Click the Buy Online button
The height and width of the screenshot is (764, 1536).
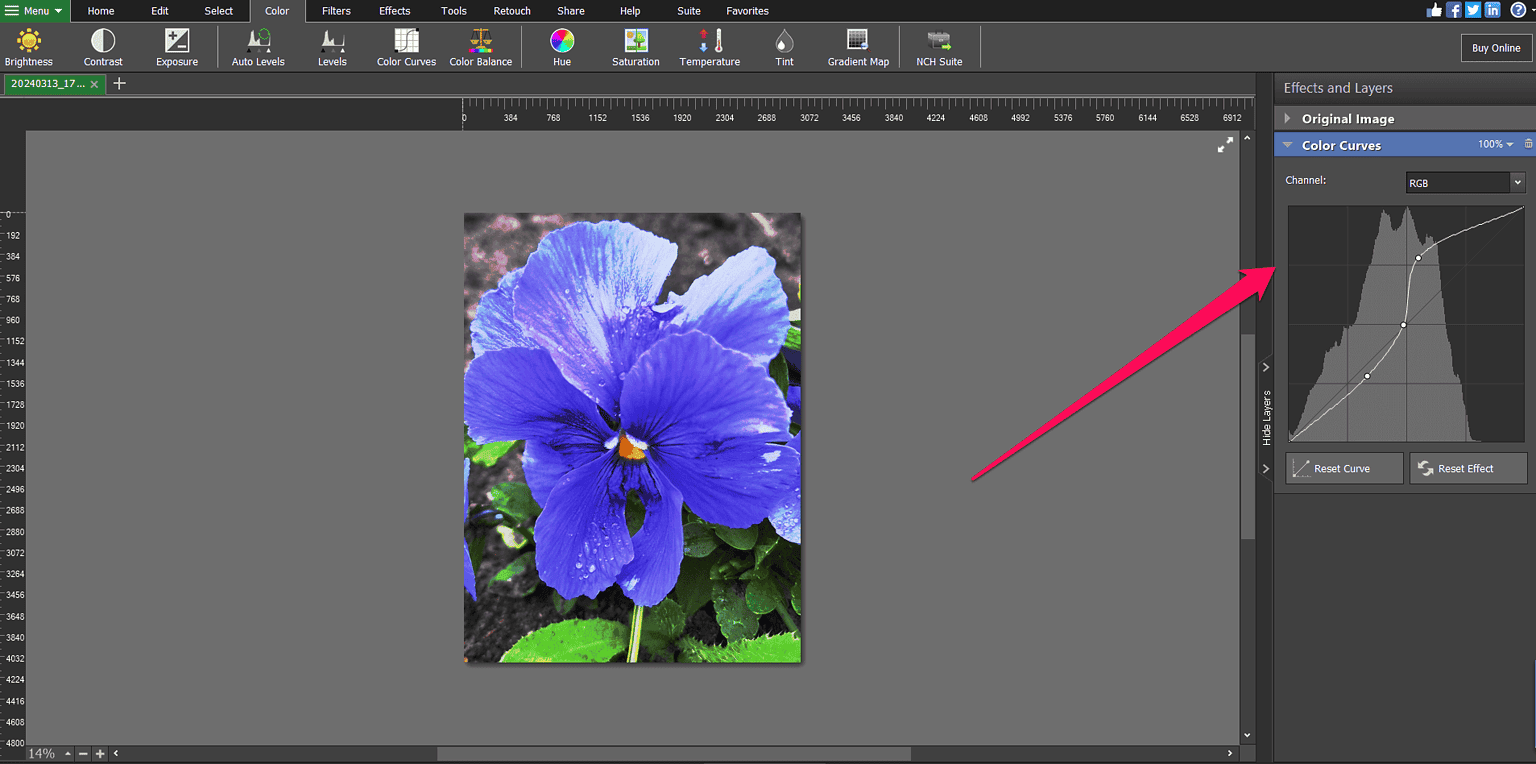click(x=1495, y=47)
